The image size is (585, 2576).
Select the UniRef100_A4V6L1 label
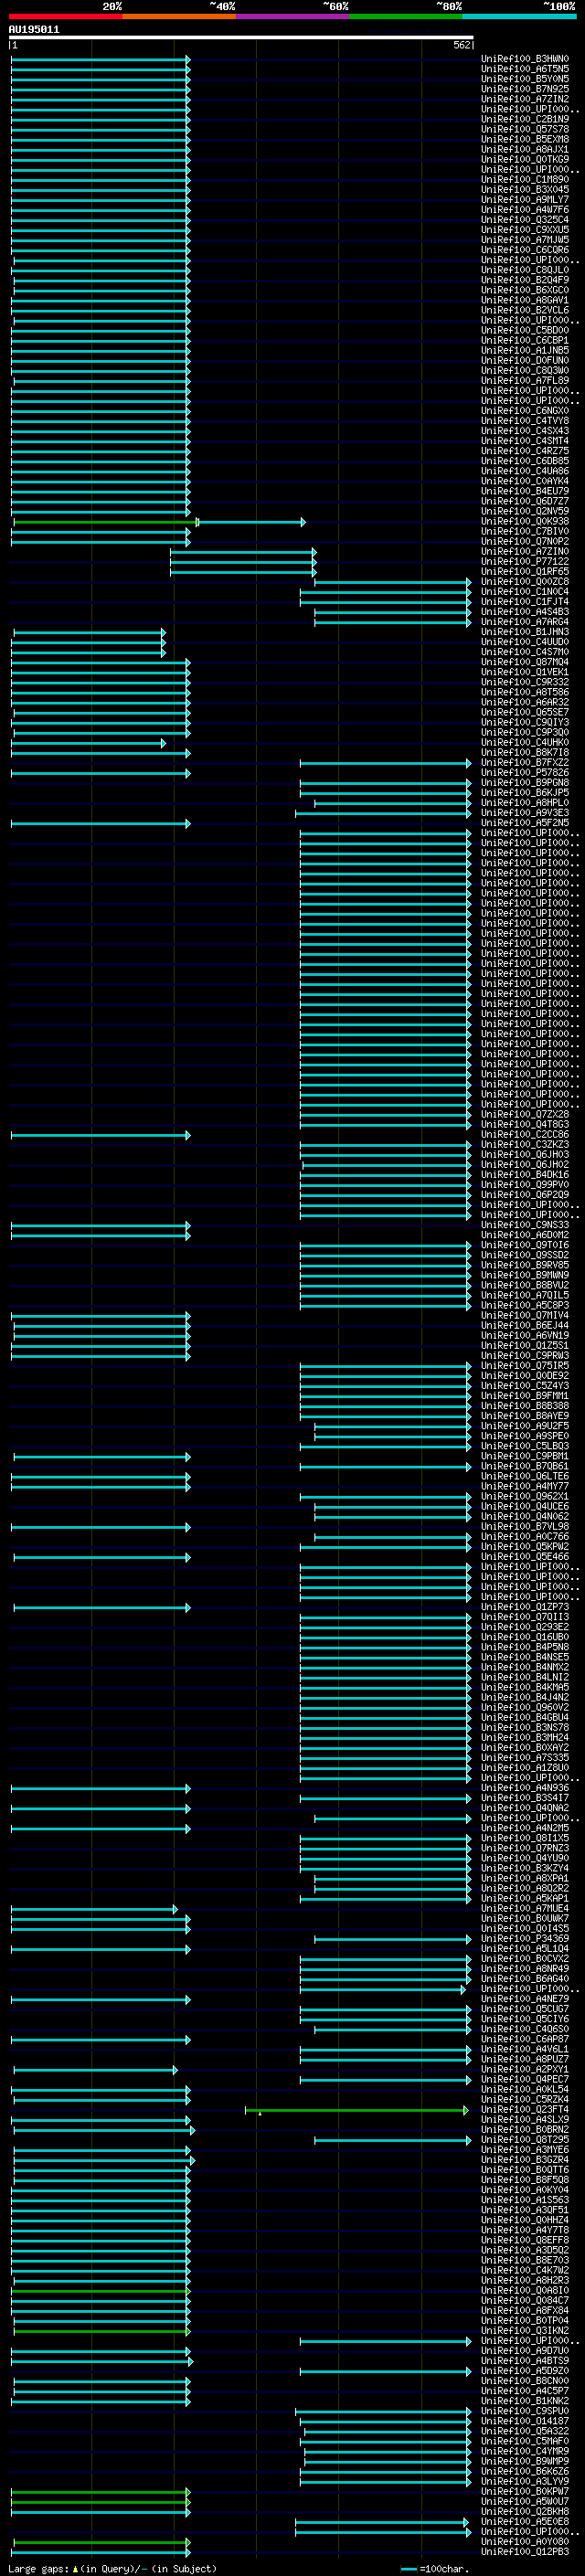525,2049
